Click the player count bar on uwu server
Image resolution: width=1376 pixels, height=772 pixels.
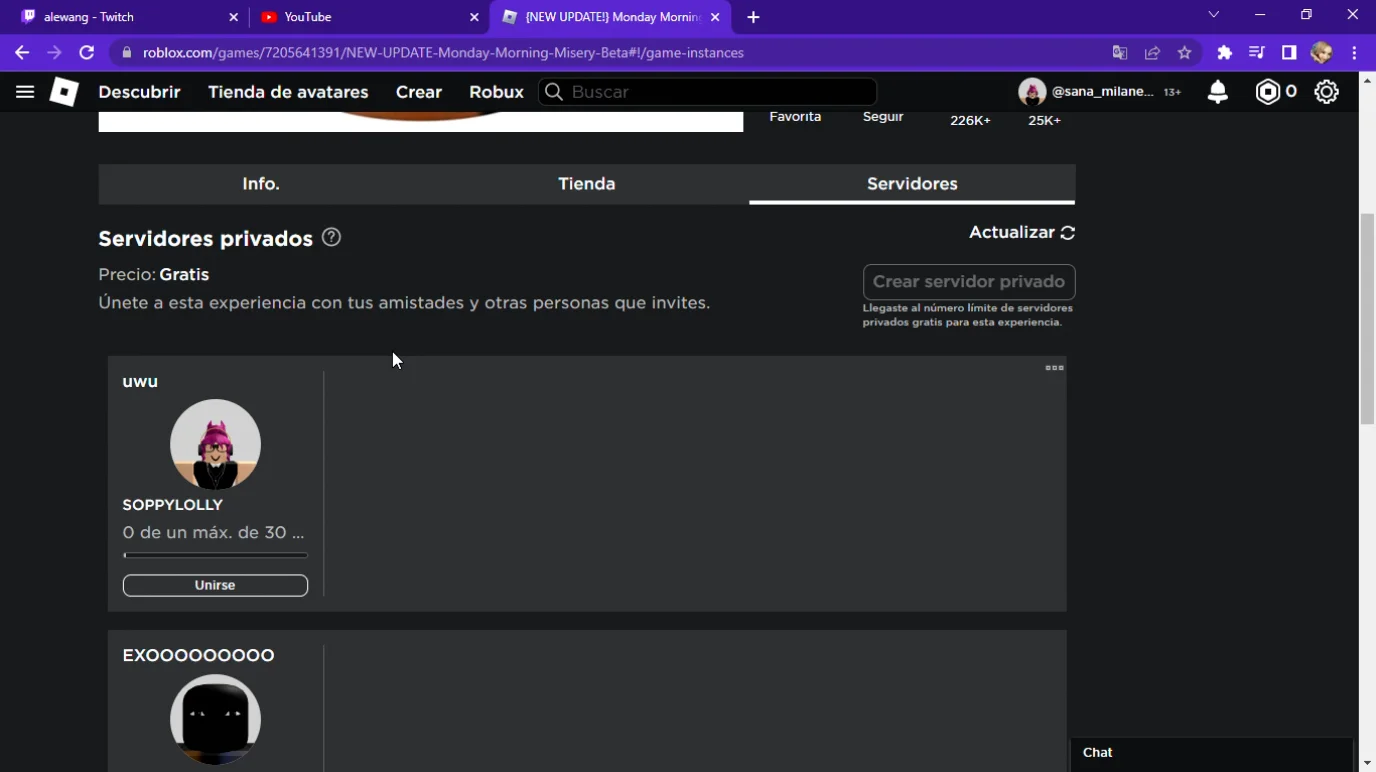coord(215,555)
